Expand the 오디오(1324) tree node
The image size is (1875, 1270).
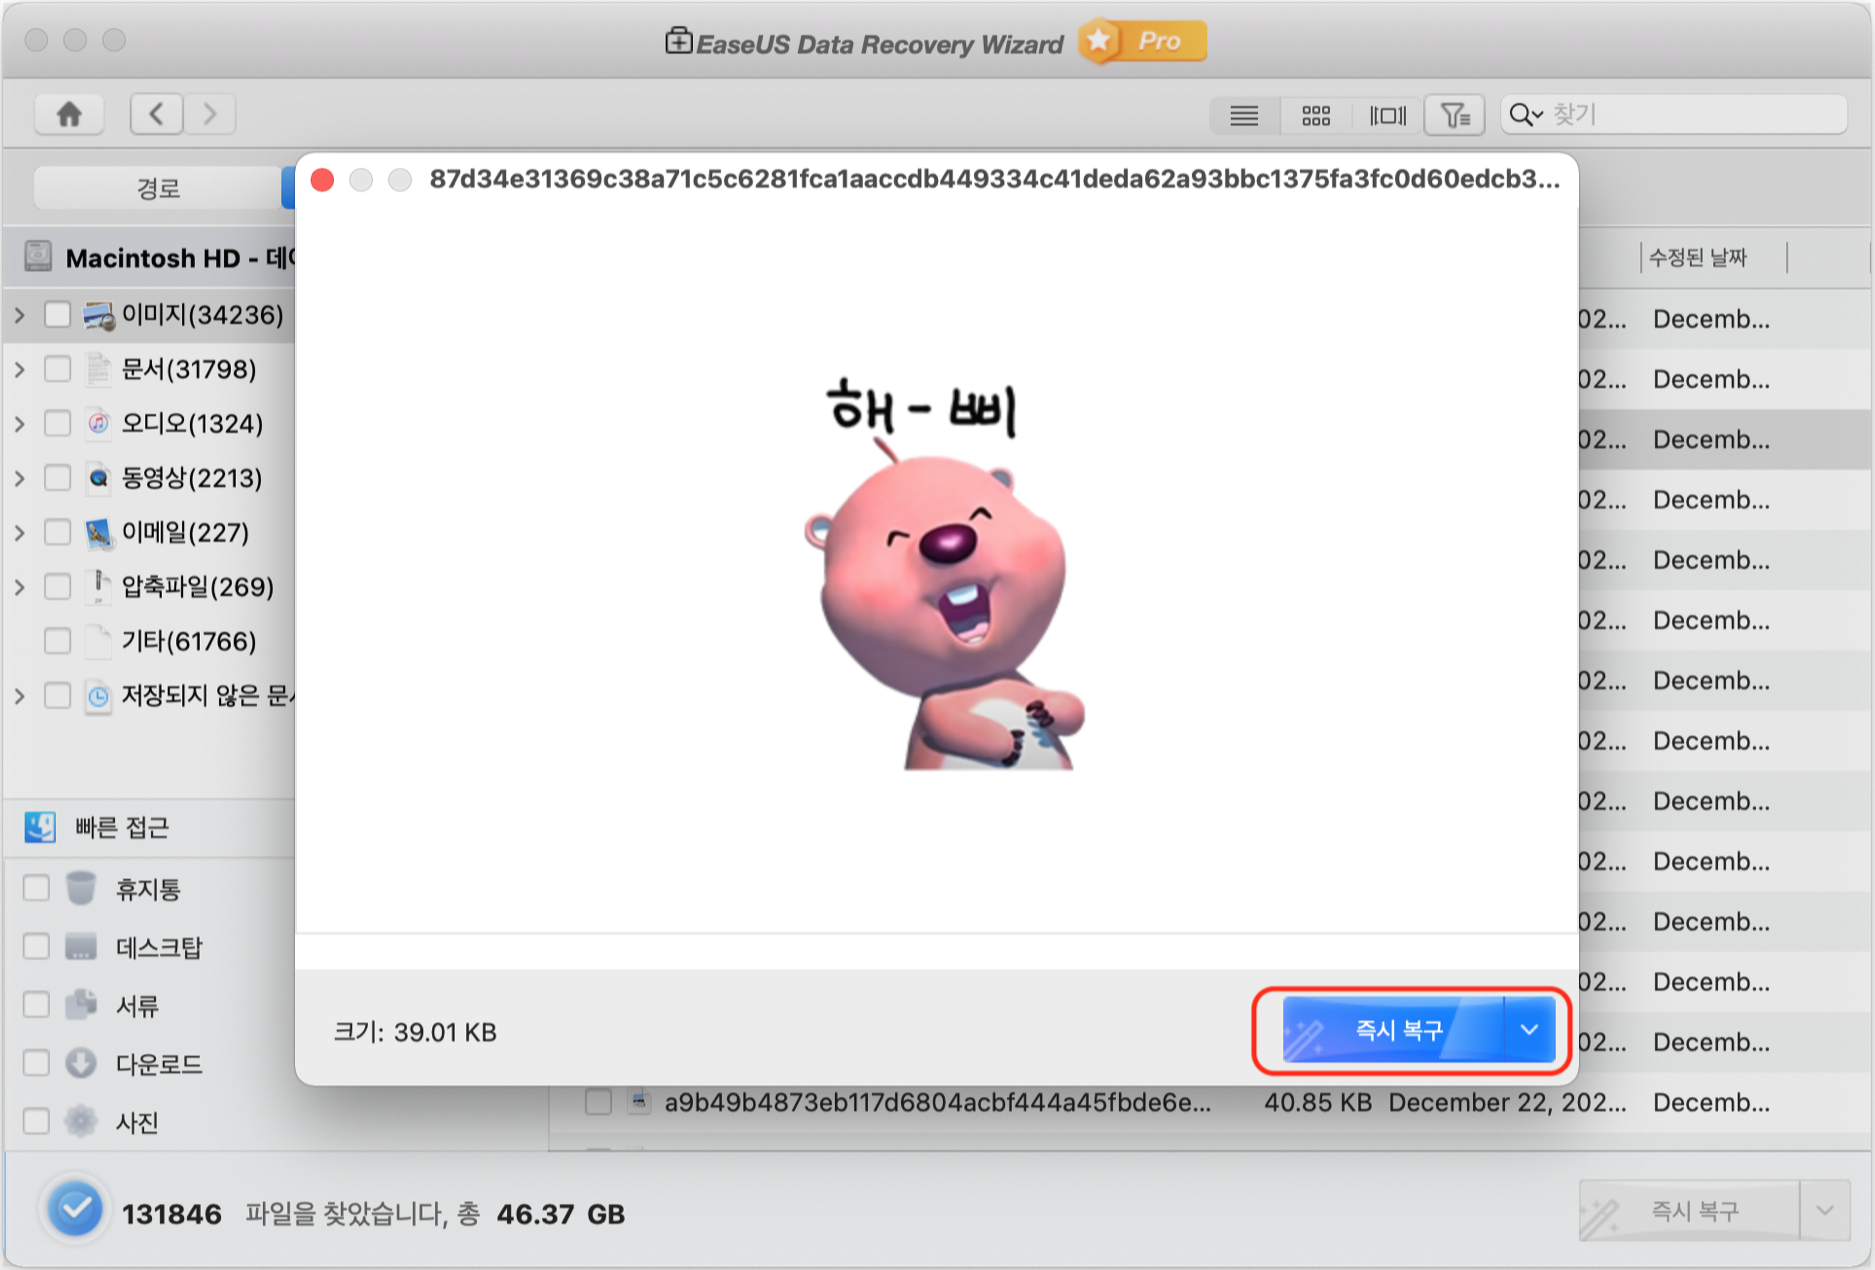click(x=20, y=424)
